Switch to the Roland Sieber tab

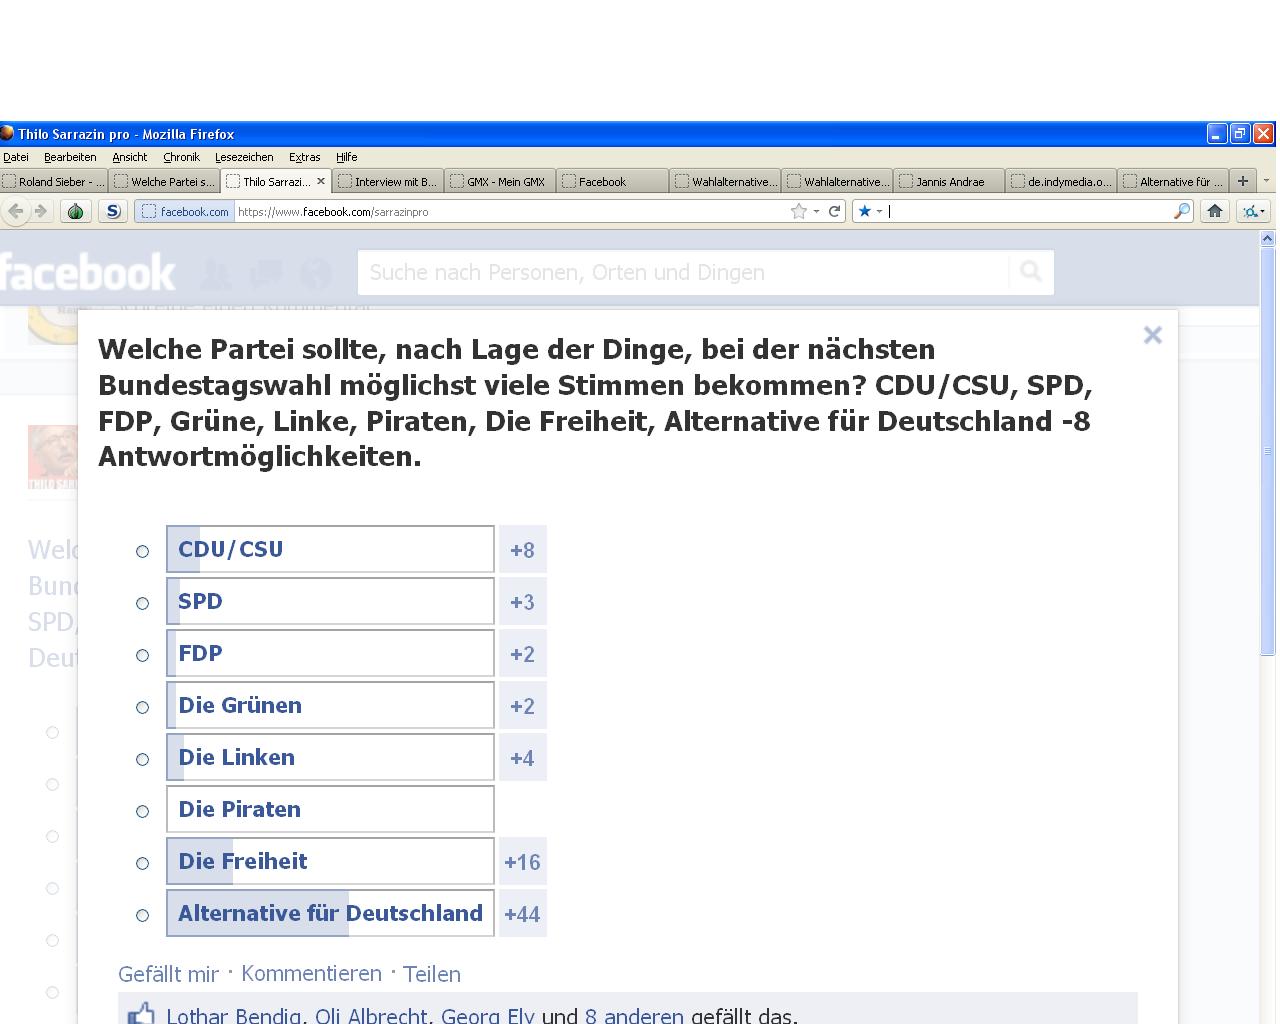click(55, 181)
